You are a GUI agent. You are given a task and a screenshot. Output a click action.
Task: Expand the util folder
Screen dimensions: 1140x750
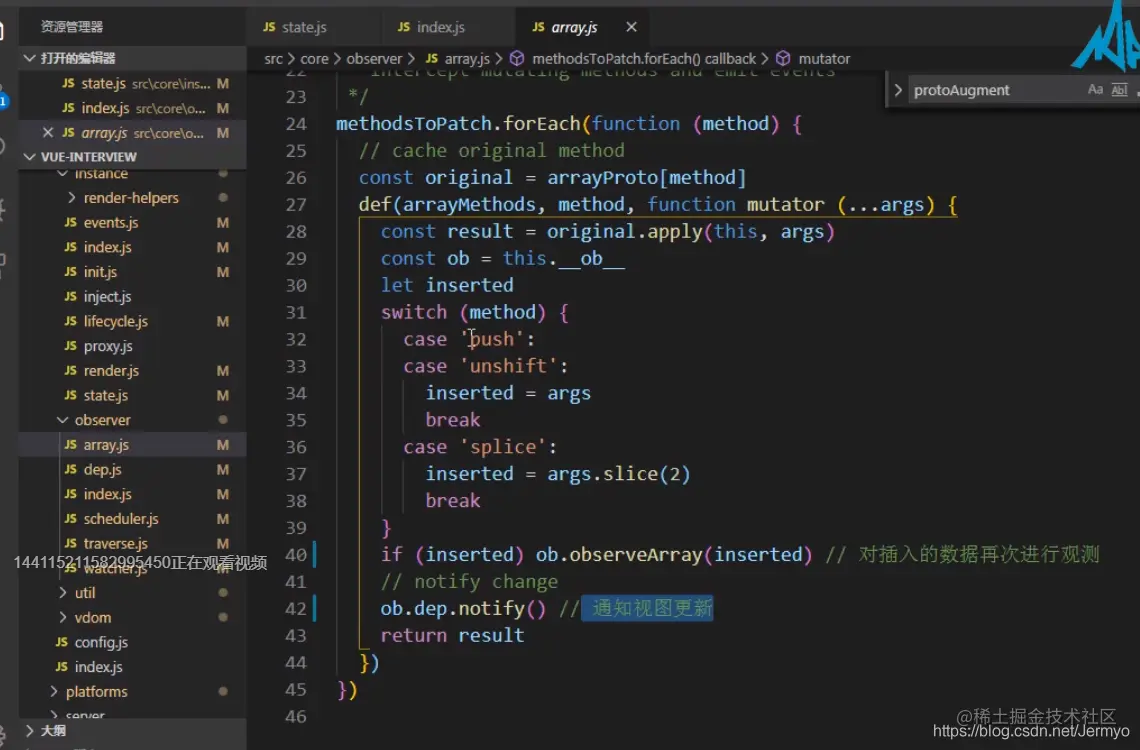tap(63, 593)
